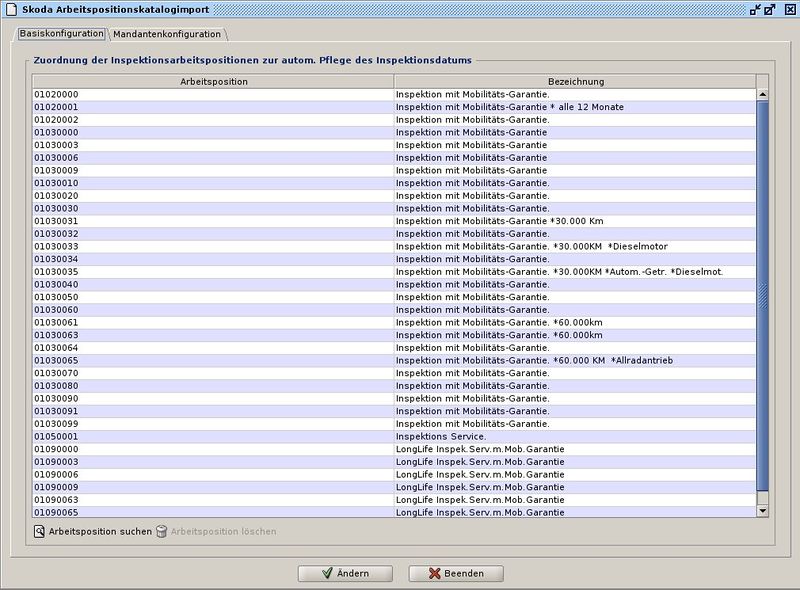
Task: Select row 01030040
Action: tap(394, 284)
